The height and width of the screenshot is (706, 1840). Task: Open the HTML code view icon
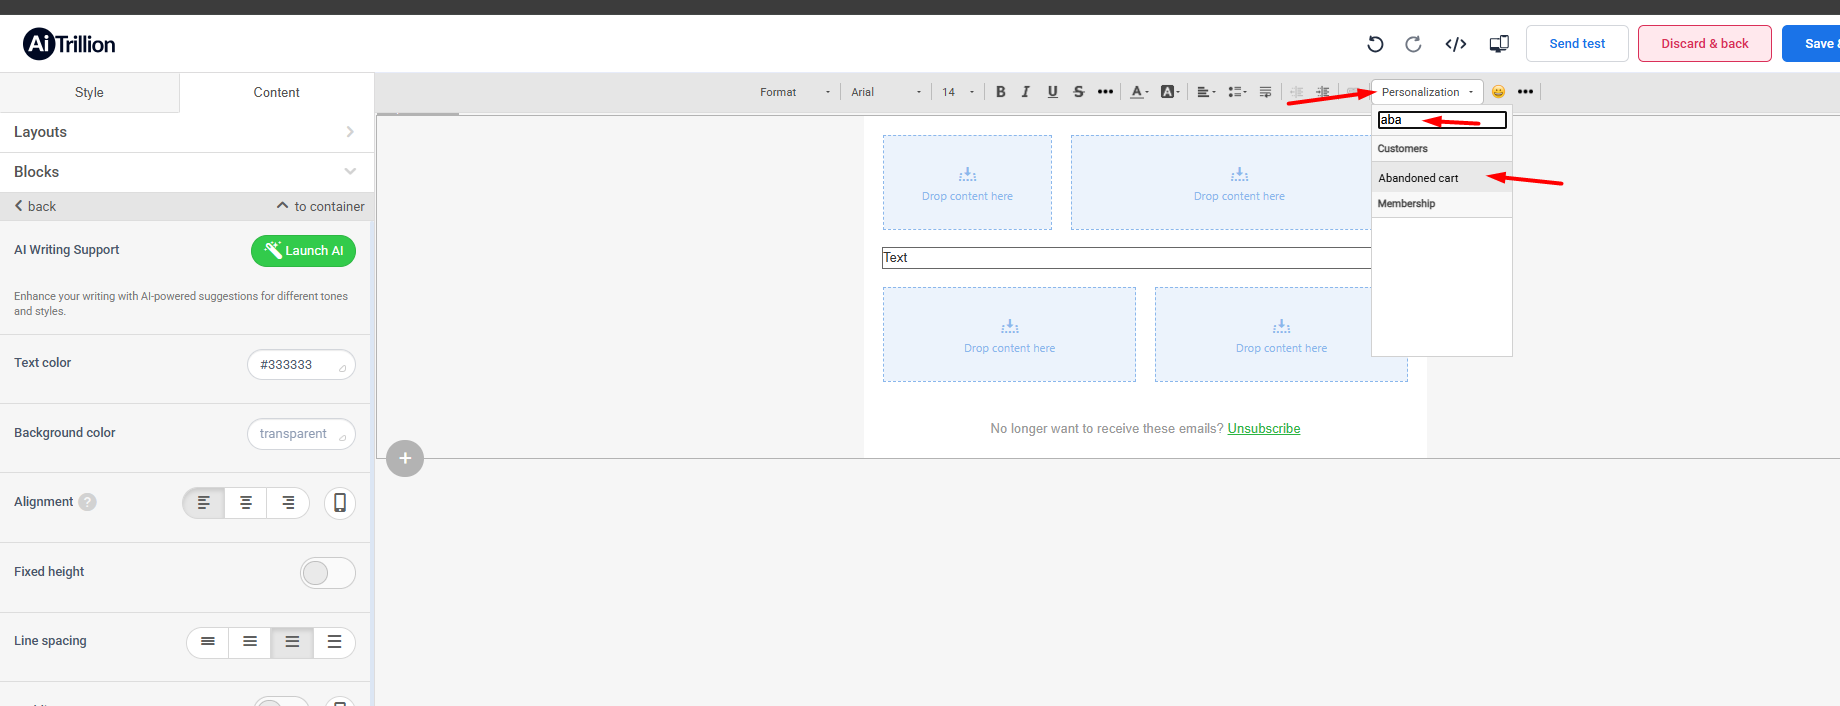1455,44
